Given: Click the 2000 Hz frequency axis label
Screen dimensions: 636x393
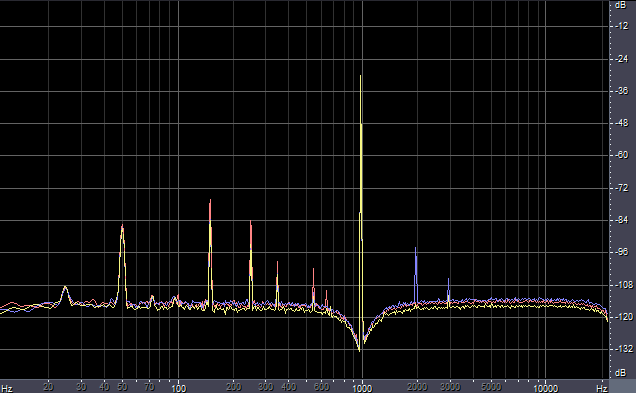Looking at the screenshot, I should pos(417,387).
